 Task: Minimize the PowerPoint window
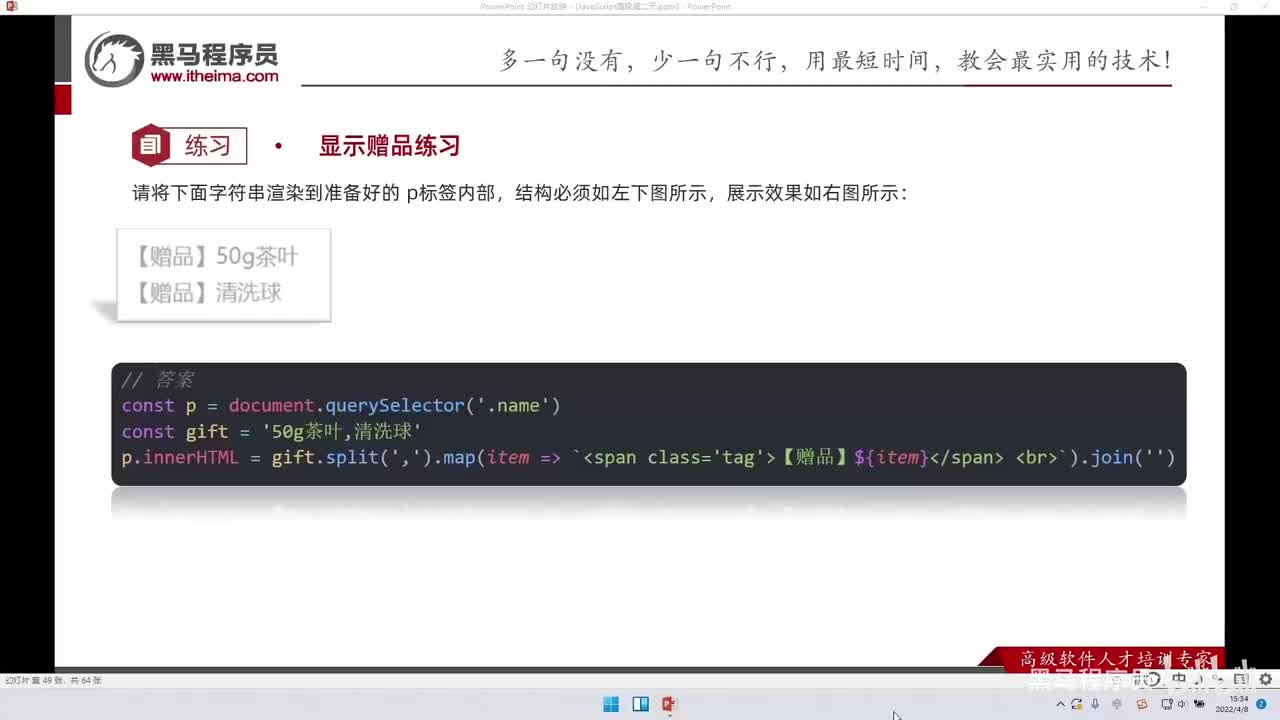(x=1206, y=6)
